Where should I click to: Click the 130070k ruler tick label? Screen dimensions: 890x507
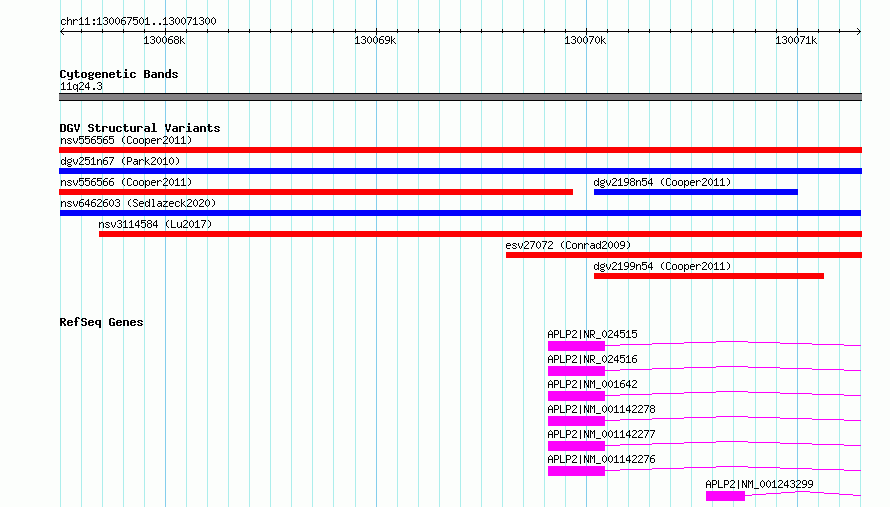pos(585,40)
